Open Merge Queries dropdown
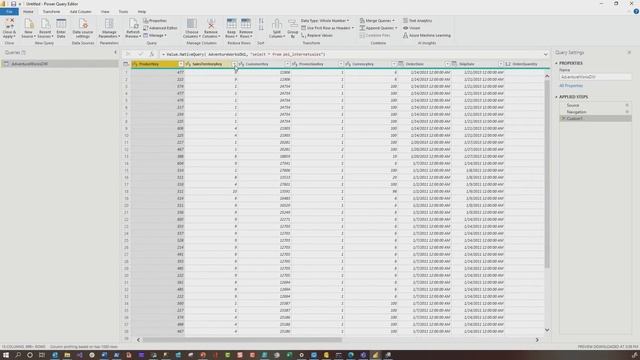 coord(377,20)
